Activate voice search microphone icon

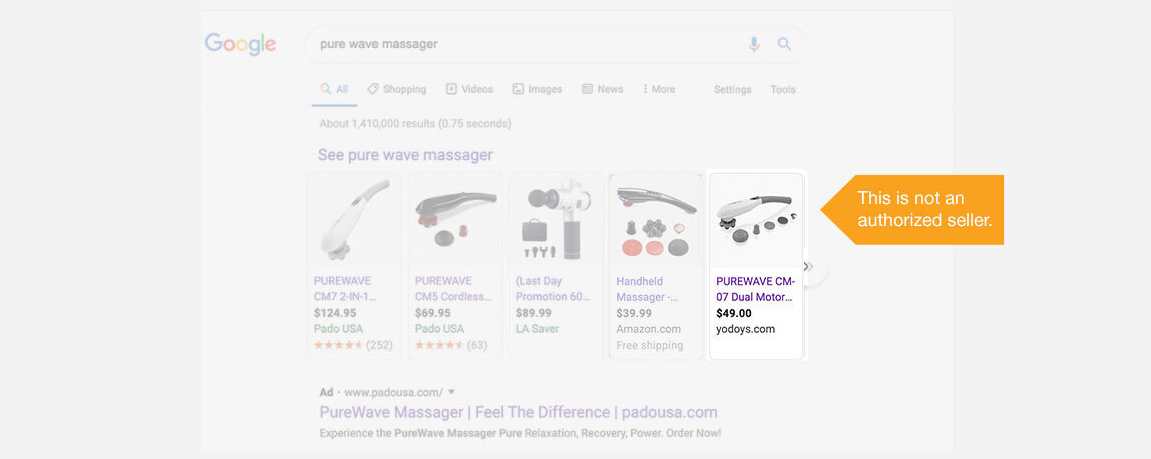coord(754,44)
